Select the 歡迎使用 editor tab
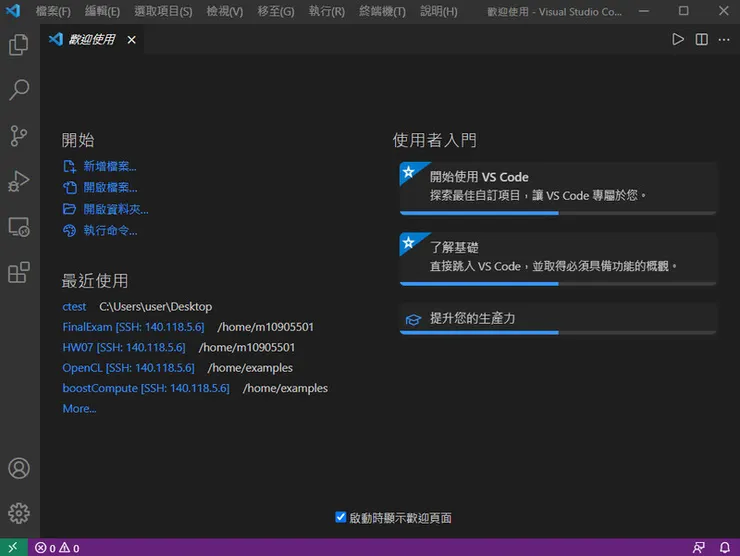The width and height of the screenshot is (740, 556). (x=92, y=40)
